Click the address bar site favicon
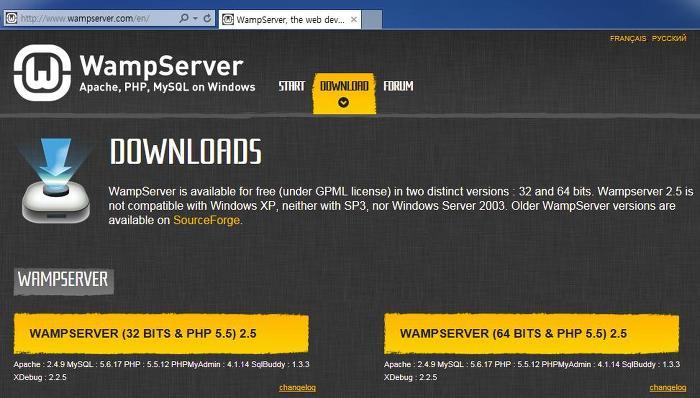Viewport: 700px width, 398px height. (11, 18)
